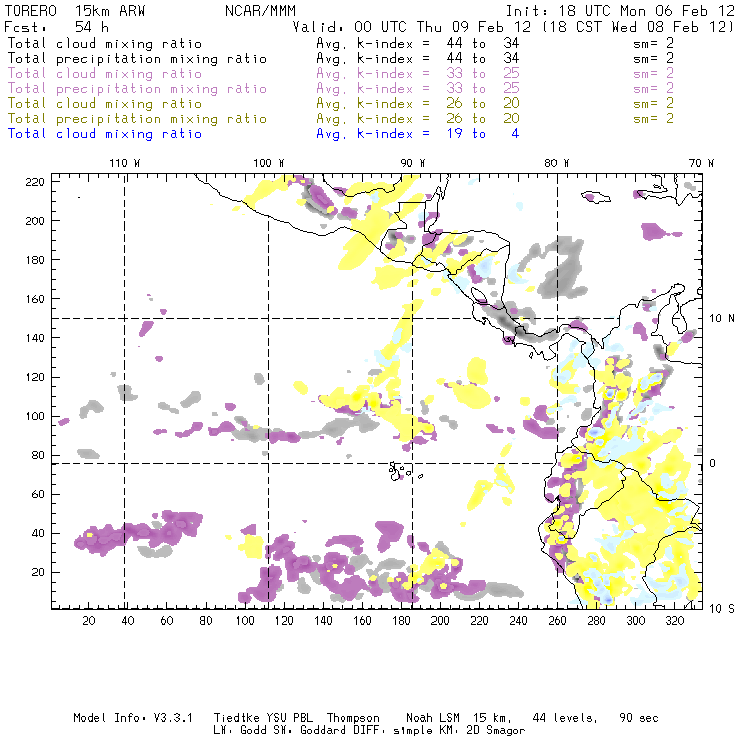
Task: Pick the olive "Total cloud mixing ratio" legend row
Action: (x=339, y=103)
